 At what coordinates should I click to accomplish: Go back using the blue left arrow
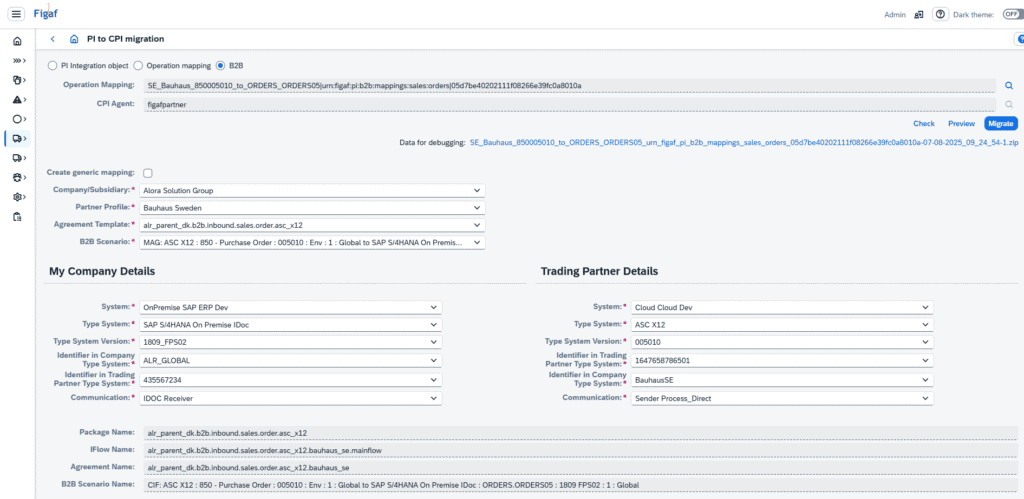coord(52,39)
